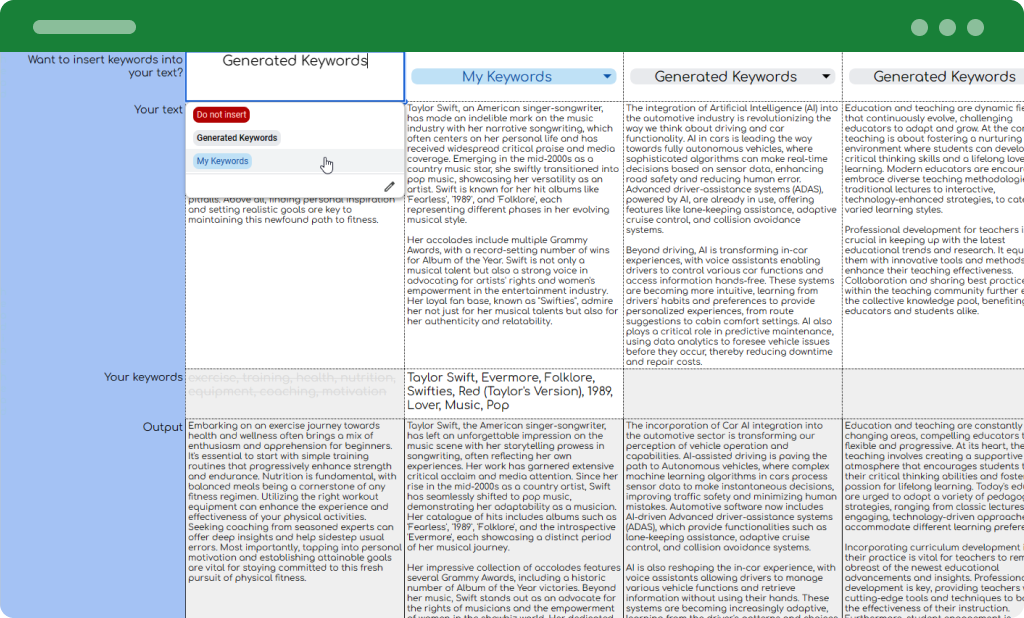This screenshot has width=1024, height=618.
Task: Click the 'Car AI integration' output cell
Action: pyautogui.click(x=733, y=518)
